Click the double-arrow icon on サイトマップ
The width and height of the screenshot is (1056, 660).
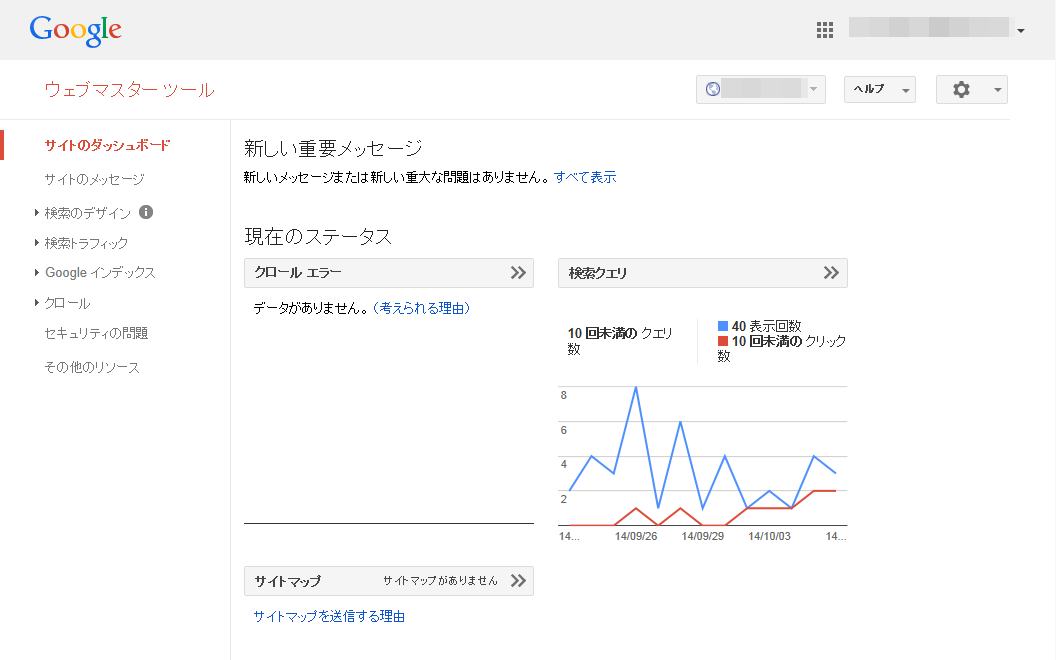click(518, 581)
